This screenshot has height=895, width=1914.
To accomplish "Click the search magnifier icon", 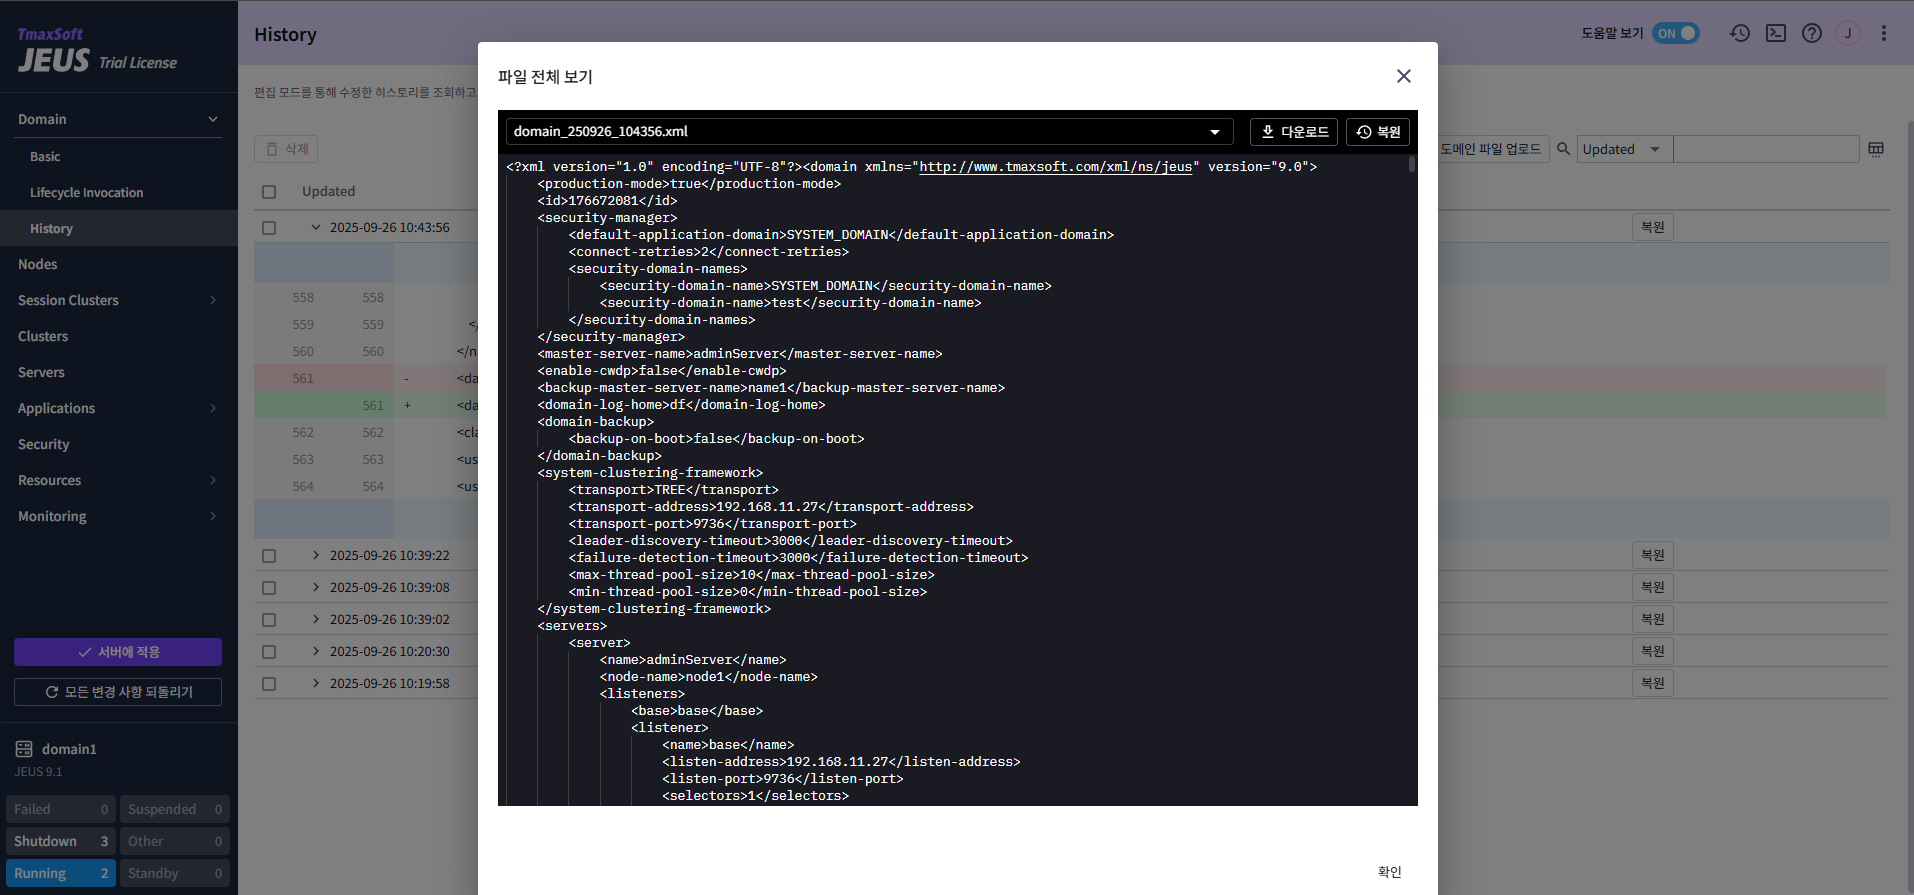I will point(1564,149).
